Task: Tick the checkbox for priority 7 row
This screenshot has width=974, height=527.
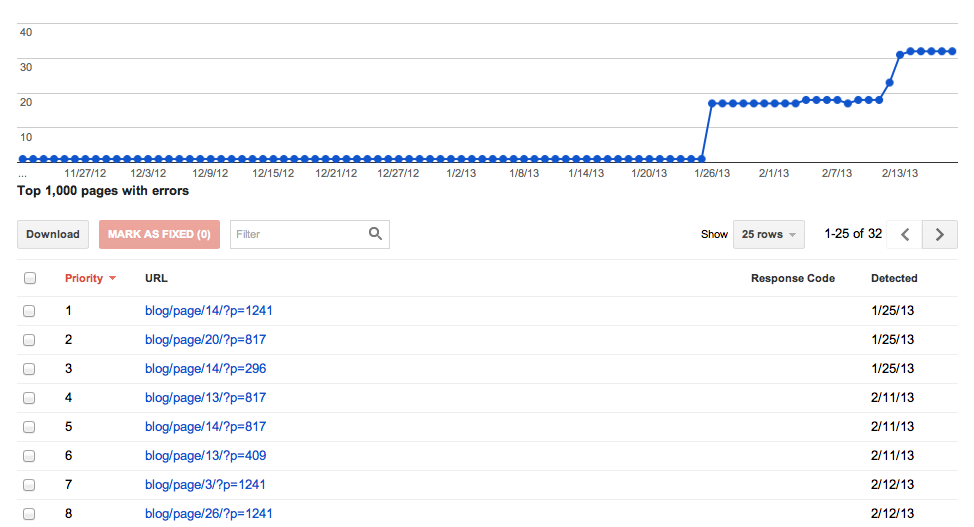Action: point(29,485)
